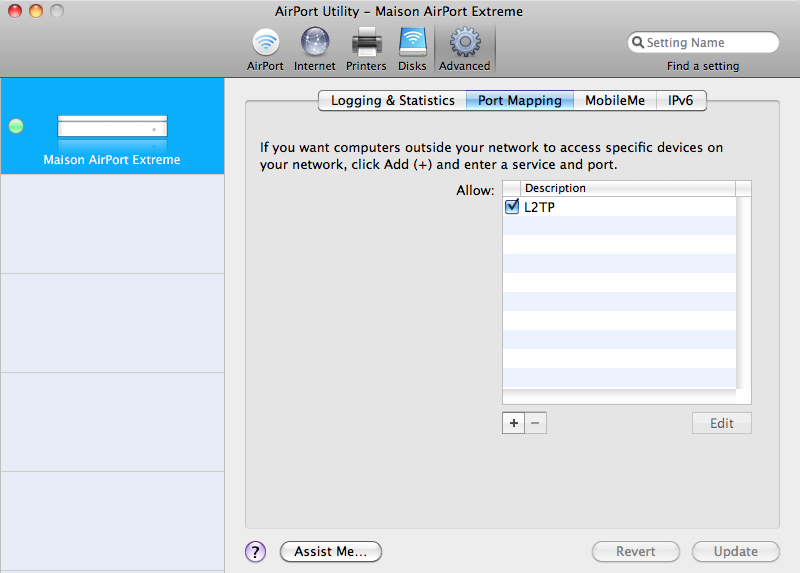This screenshot has width=800, height=573.
Task: Uncheck the L2TP port mapping checkbox
Action: pyautogui.click(x=512, y=207)
